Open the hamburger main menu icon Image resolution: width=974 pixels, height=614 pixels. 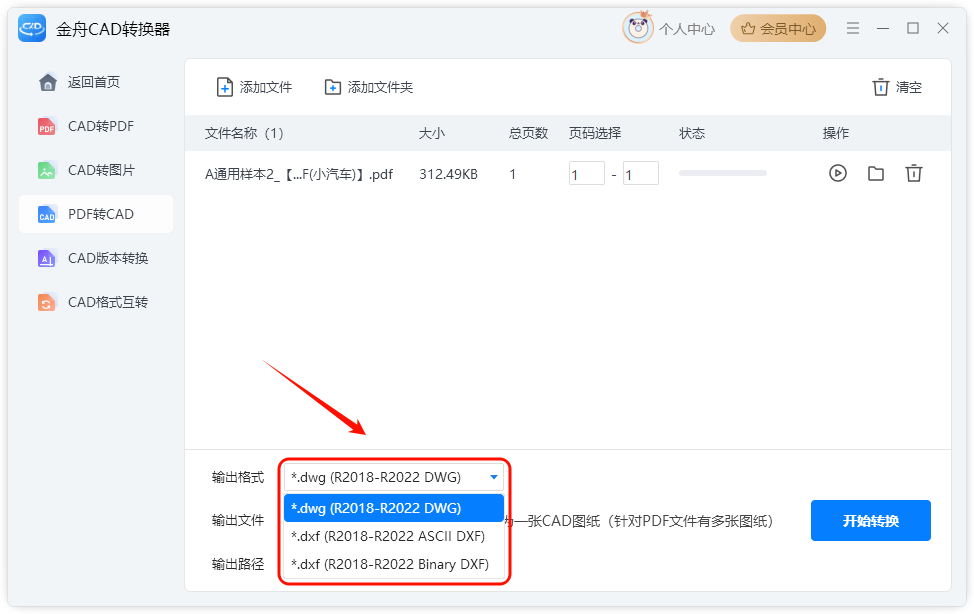tap(853, 28)
